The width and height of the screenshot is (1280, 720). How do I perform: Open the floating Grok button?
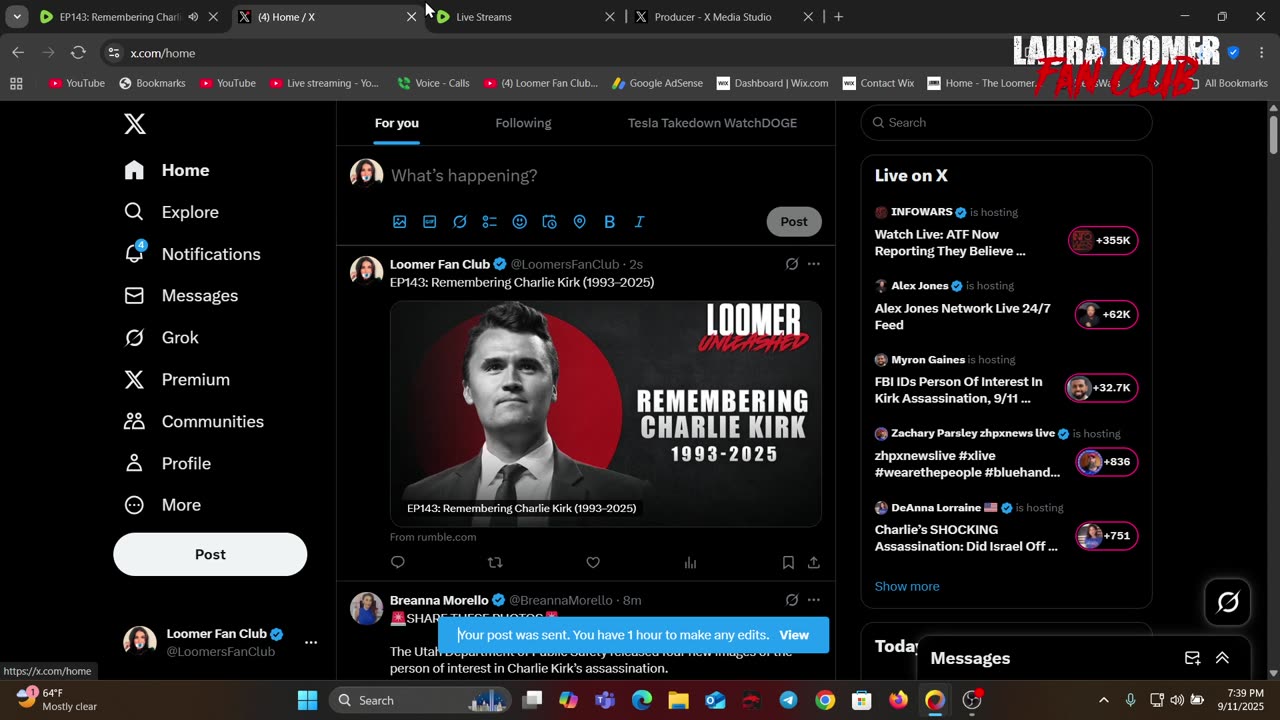tap(1228, 602)
